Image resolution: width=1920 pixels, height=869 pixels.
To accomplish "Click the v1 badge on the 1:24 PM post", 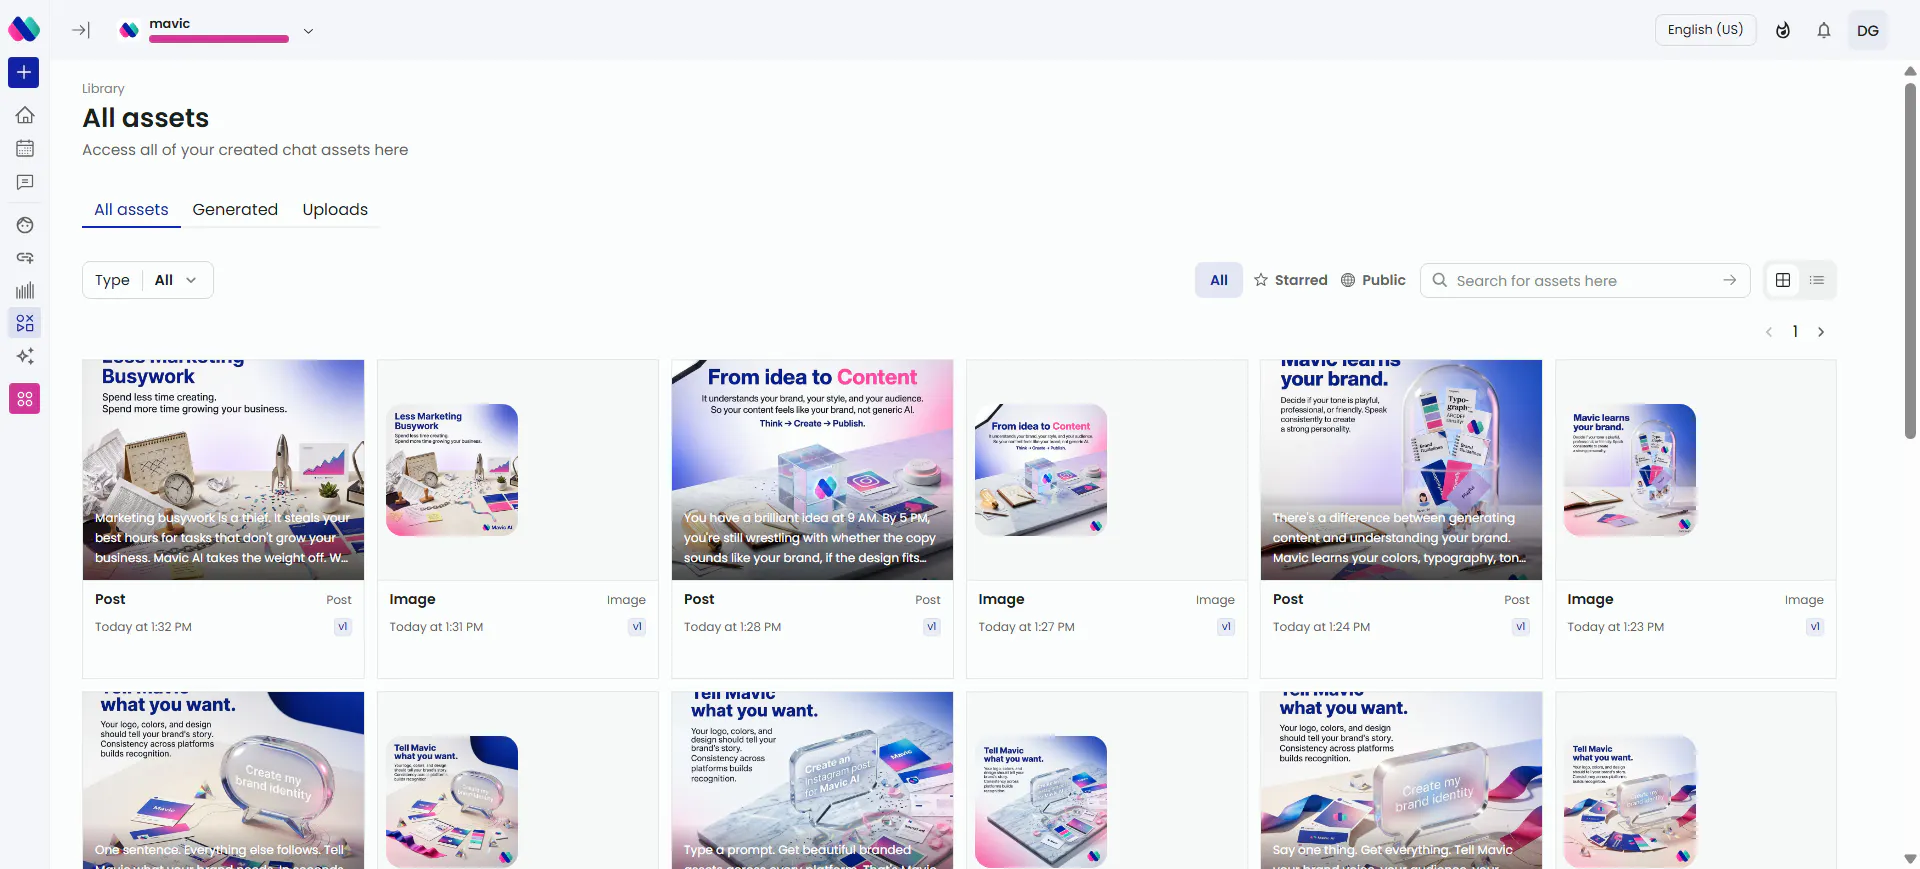I will click(x=1521, y=627).
